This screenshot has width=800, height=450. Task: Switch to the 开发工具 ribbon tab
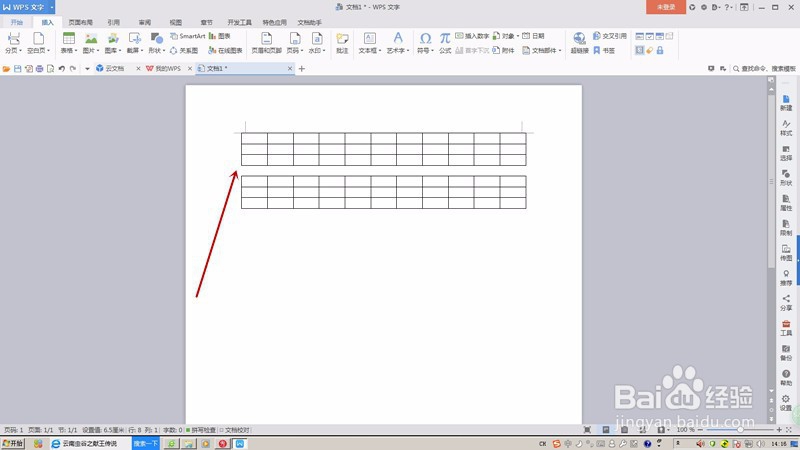pos(239,22)
